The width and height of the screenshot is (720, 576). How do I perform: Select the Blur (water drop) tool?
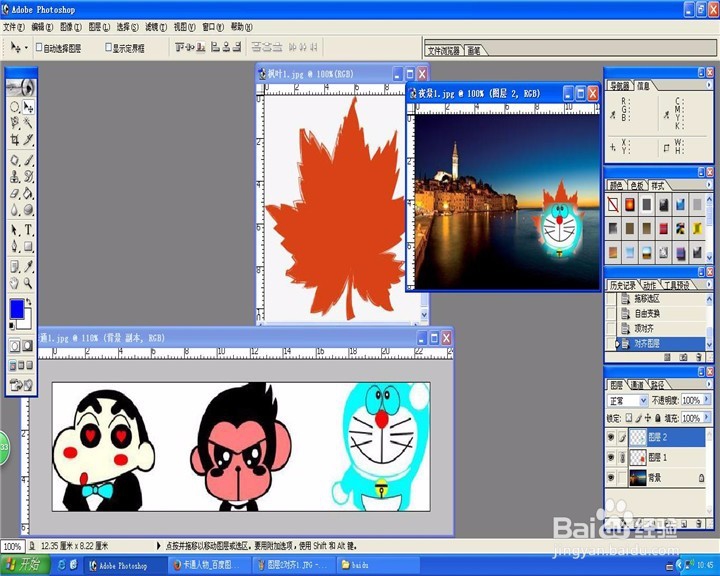pyautogui.click(x=14, y=209)
